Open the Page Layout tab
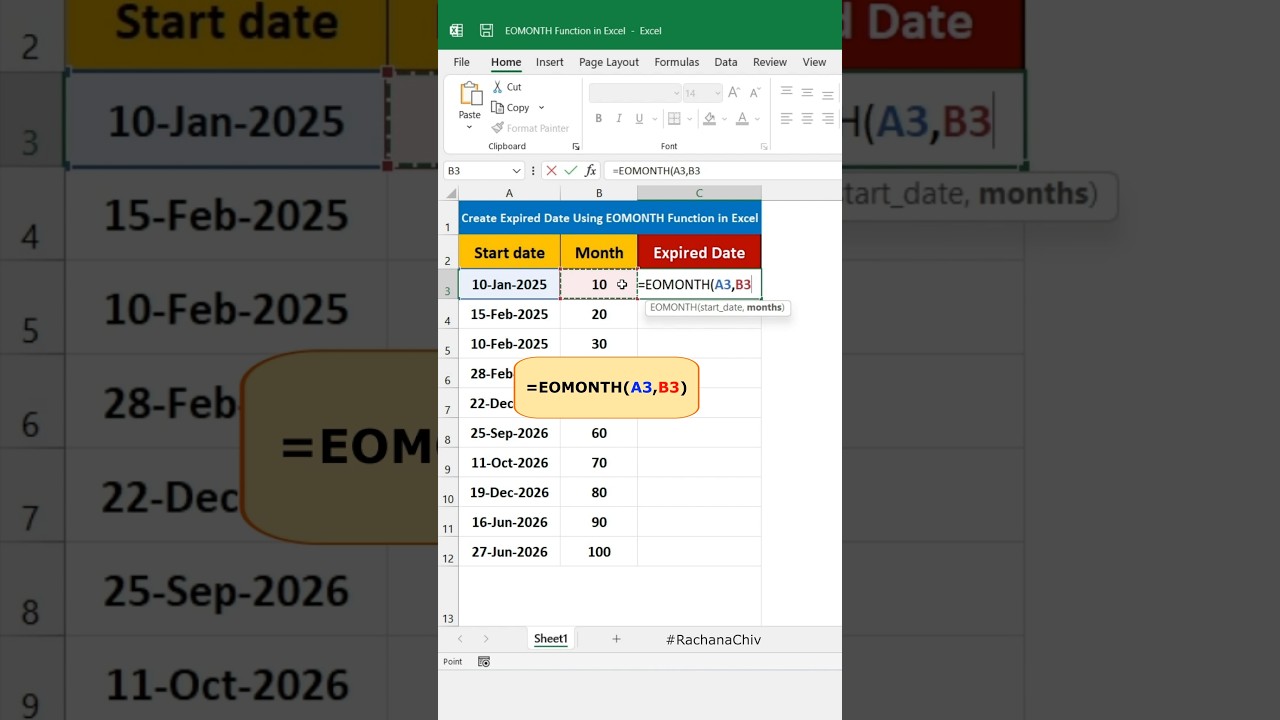Viewport: 1280px width, 720px height. point(609,62)
